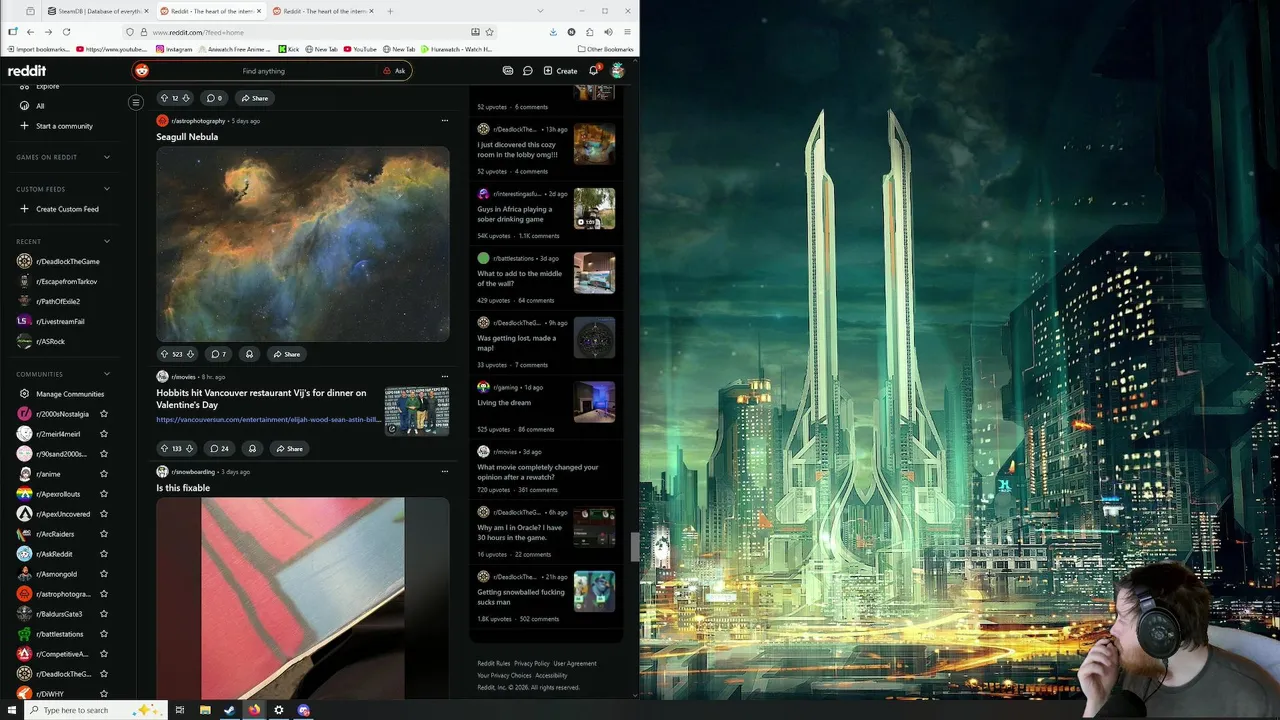Switch to the last Reddit browser tab
Image resolution: width=1280 pixels, height=720 pixels.
point(323,11)
